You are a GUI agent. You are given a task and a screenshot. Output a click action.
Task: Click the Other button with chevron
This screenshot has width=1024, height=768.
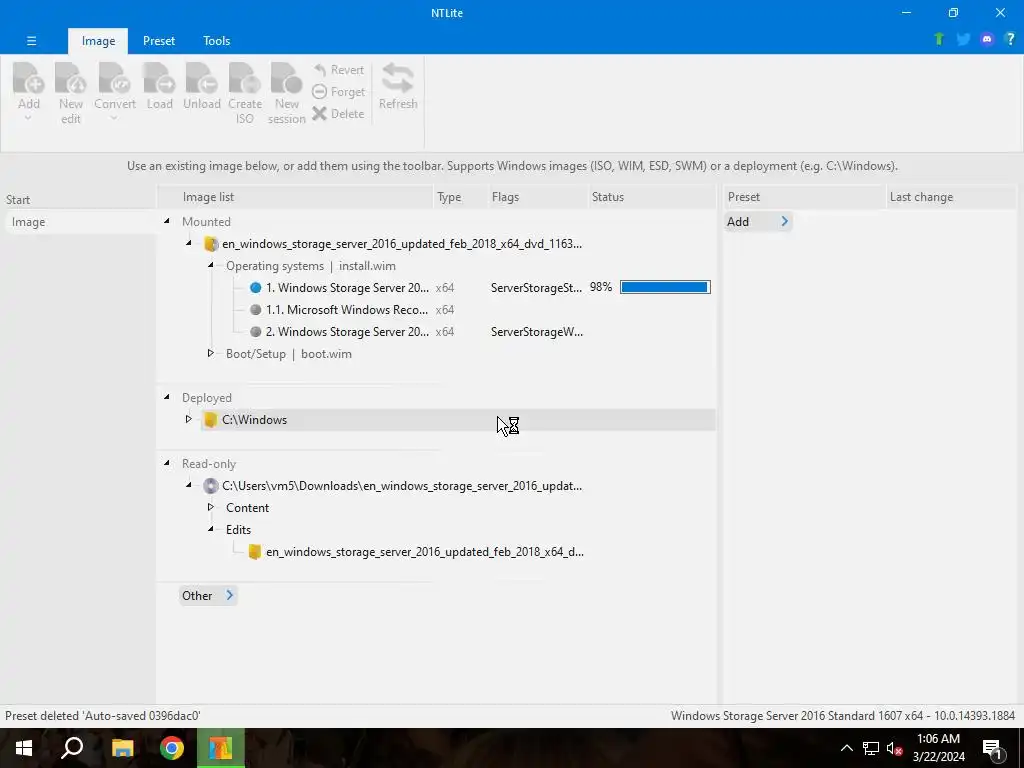208,596
